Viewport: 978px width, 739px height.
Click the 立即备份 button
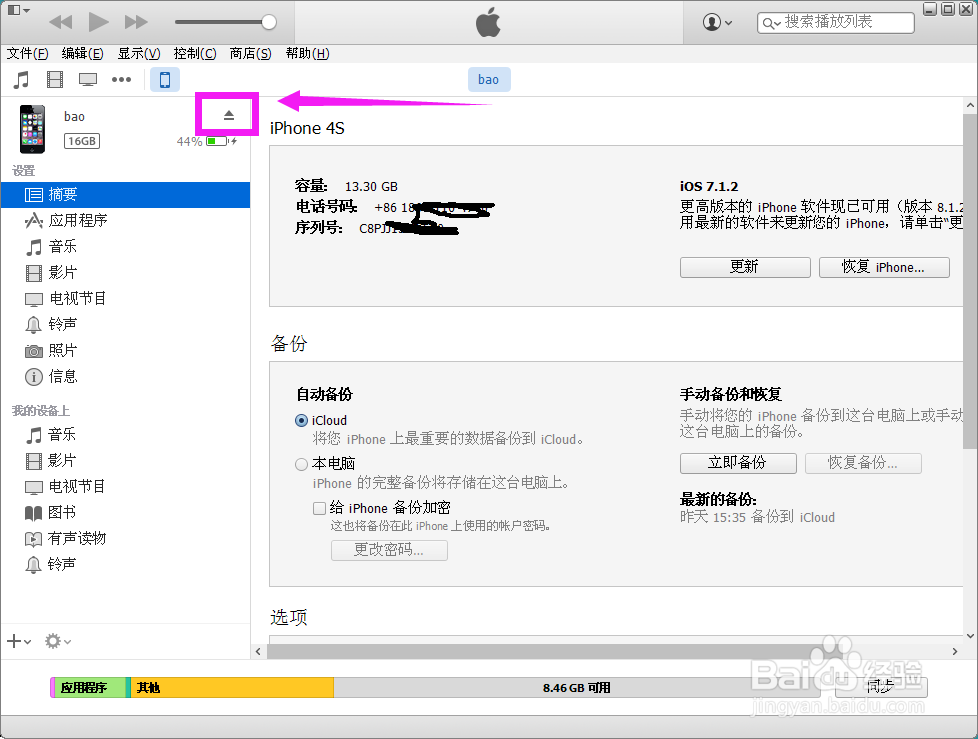pos(738,463)
